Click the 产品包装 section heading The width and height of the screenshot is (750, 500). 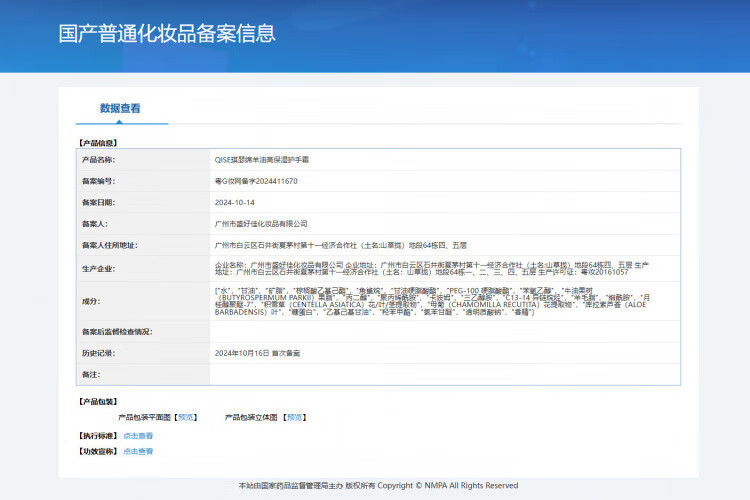coord(98,402)
